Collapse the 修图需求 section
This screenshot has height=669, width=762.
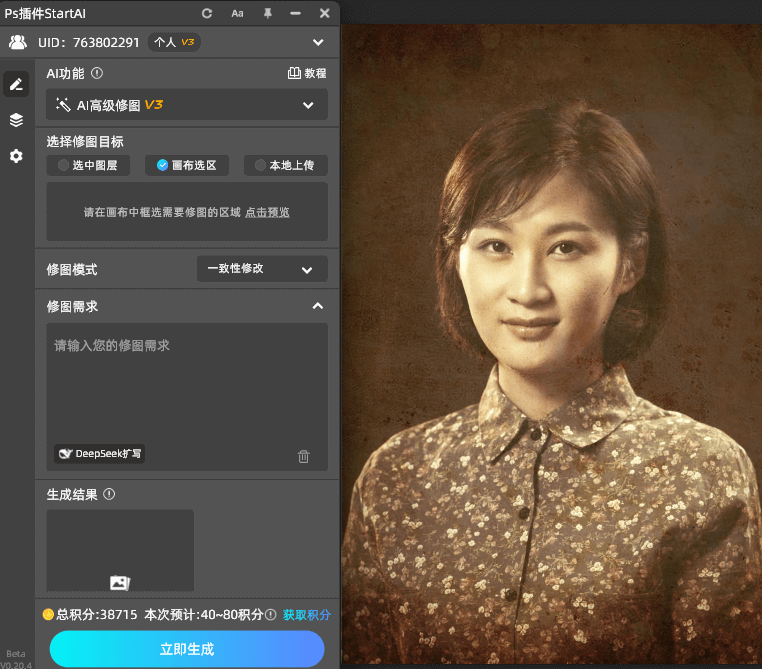(318, 306)
